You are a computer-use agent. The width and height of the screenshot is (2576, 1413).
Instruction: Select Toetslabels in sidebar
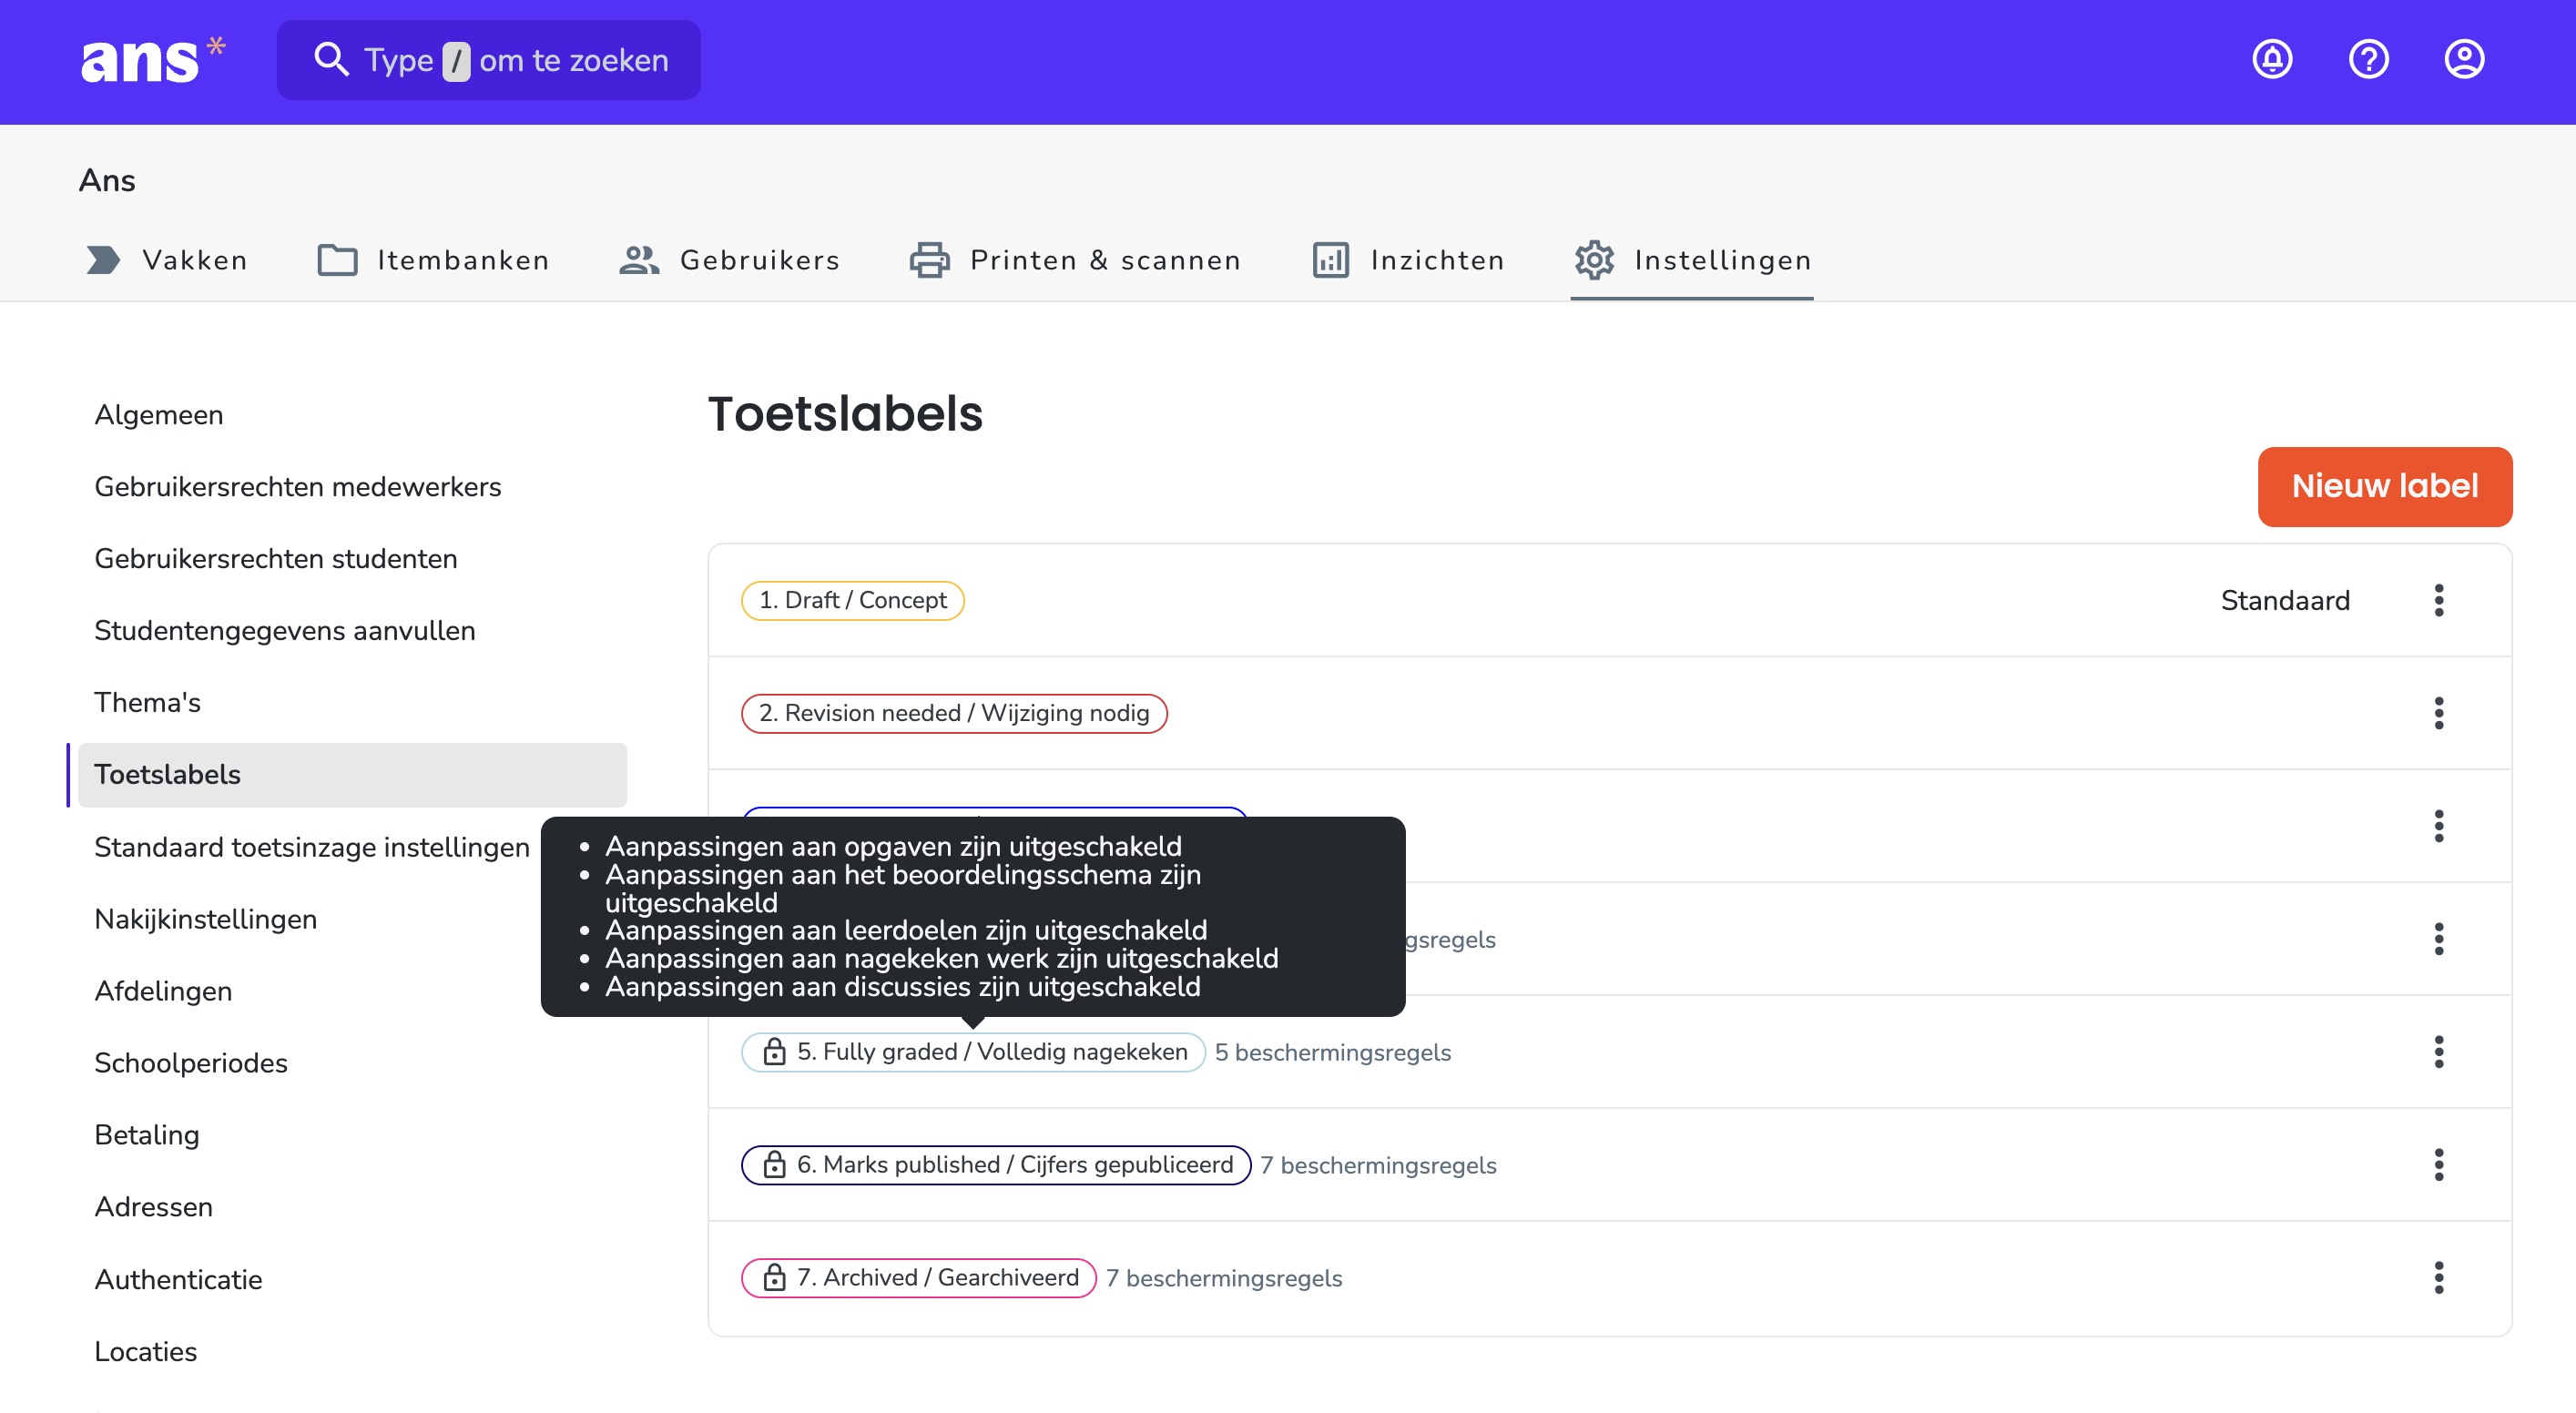(352, 775)
